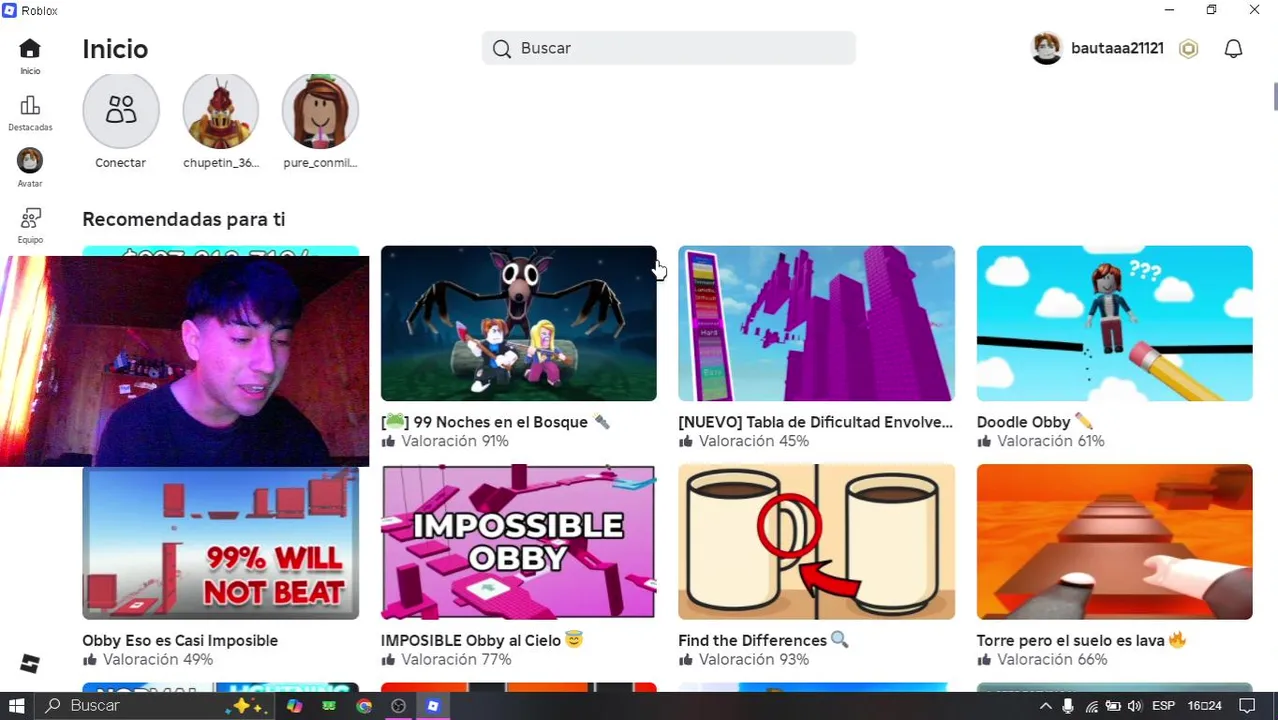Click the Find the Differences title
This screenshot has height=720, width=1278.
pyautogui.click(x=763, y=641)
